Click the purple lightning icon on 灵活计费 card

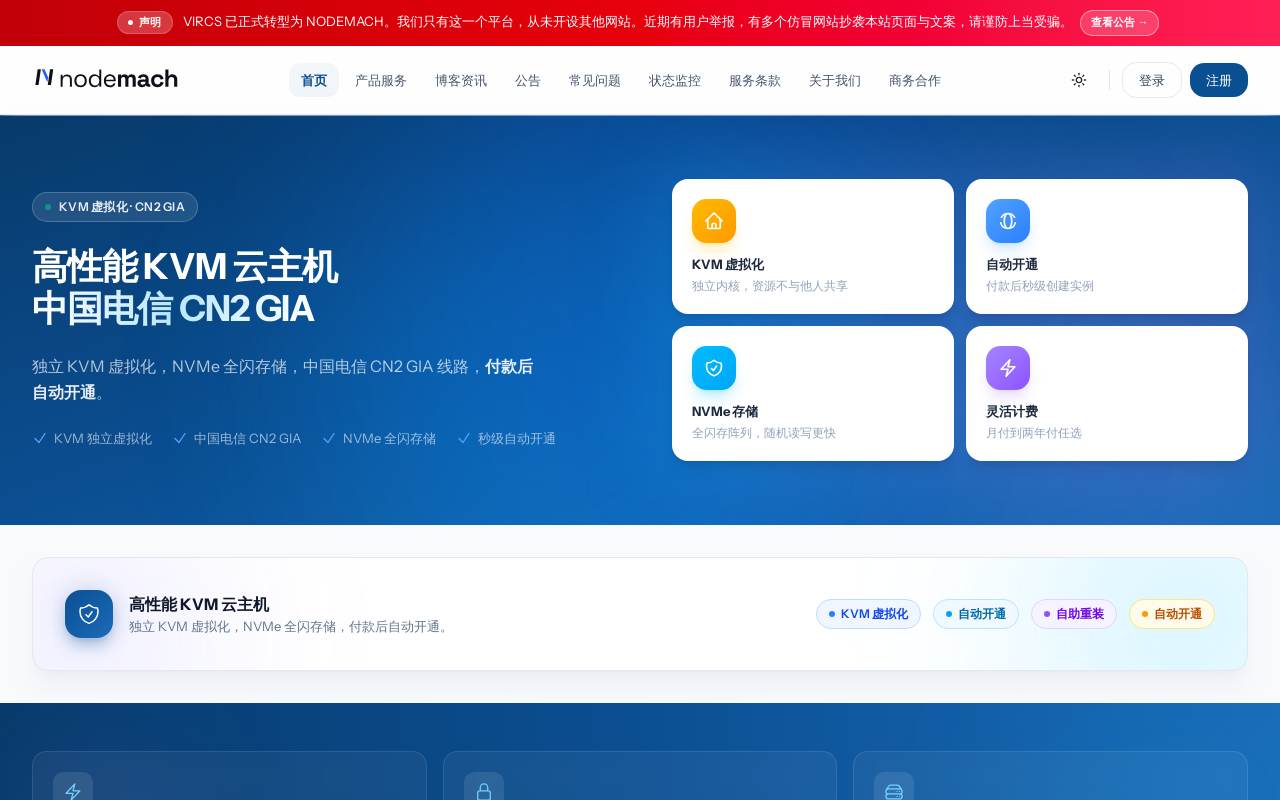[1008, 368]
